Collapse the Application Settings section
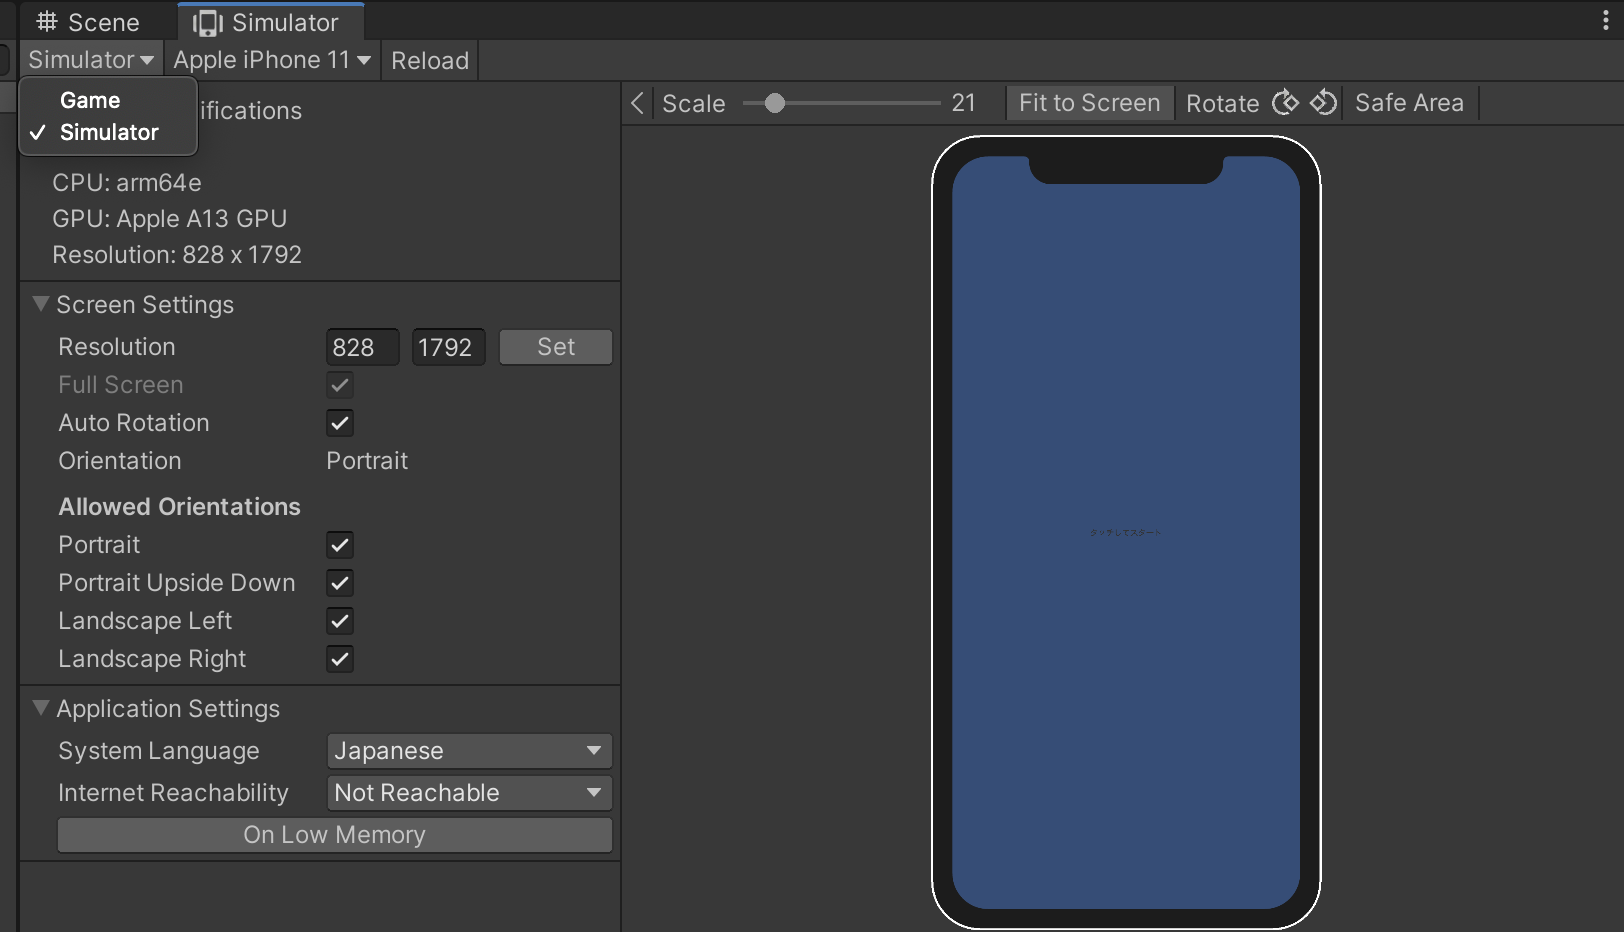1624x932 pixels. click(41, 708)
